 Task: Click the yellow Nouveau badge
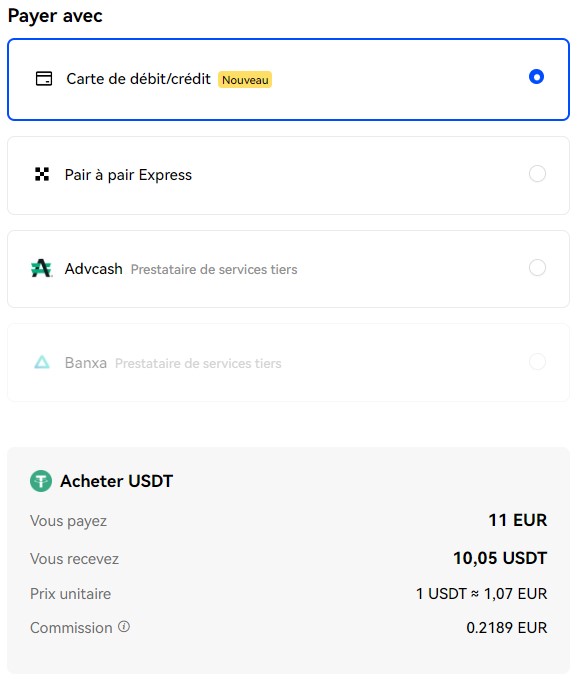click(x=245, y=80)
